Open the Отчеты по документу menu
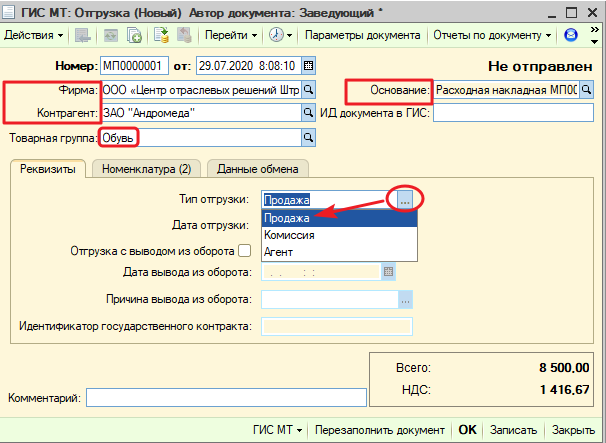606x443 pixels. (x=492, y=35)
